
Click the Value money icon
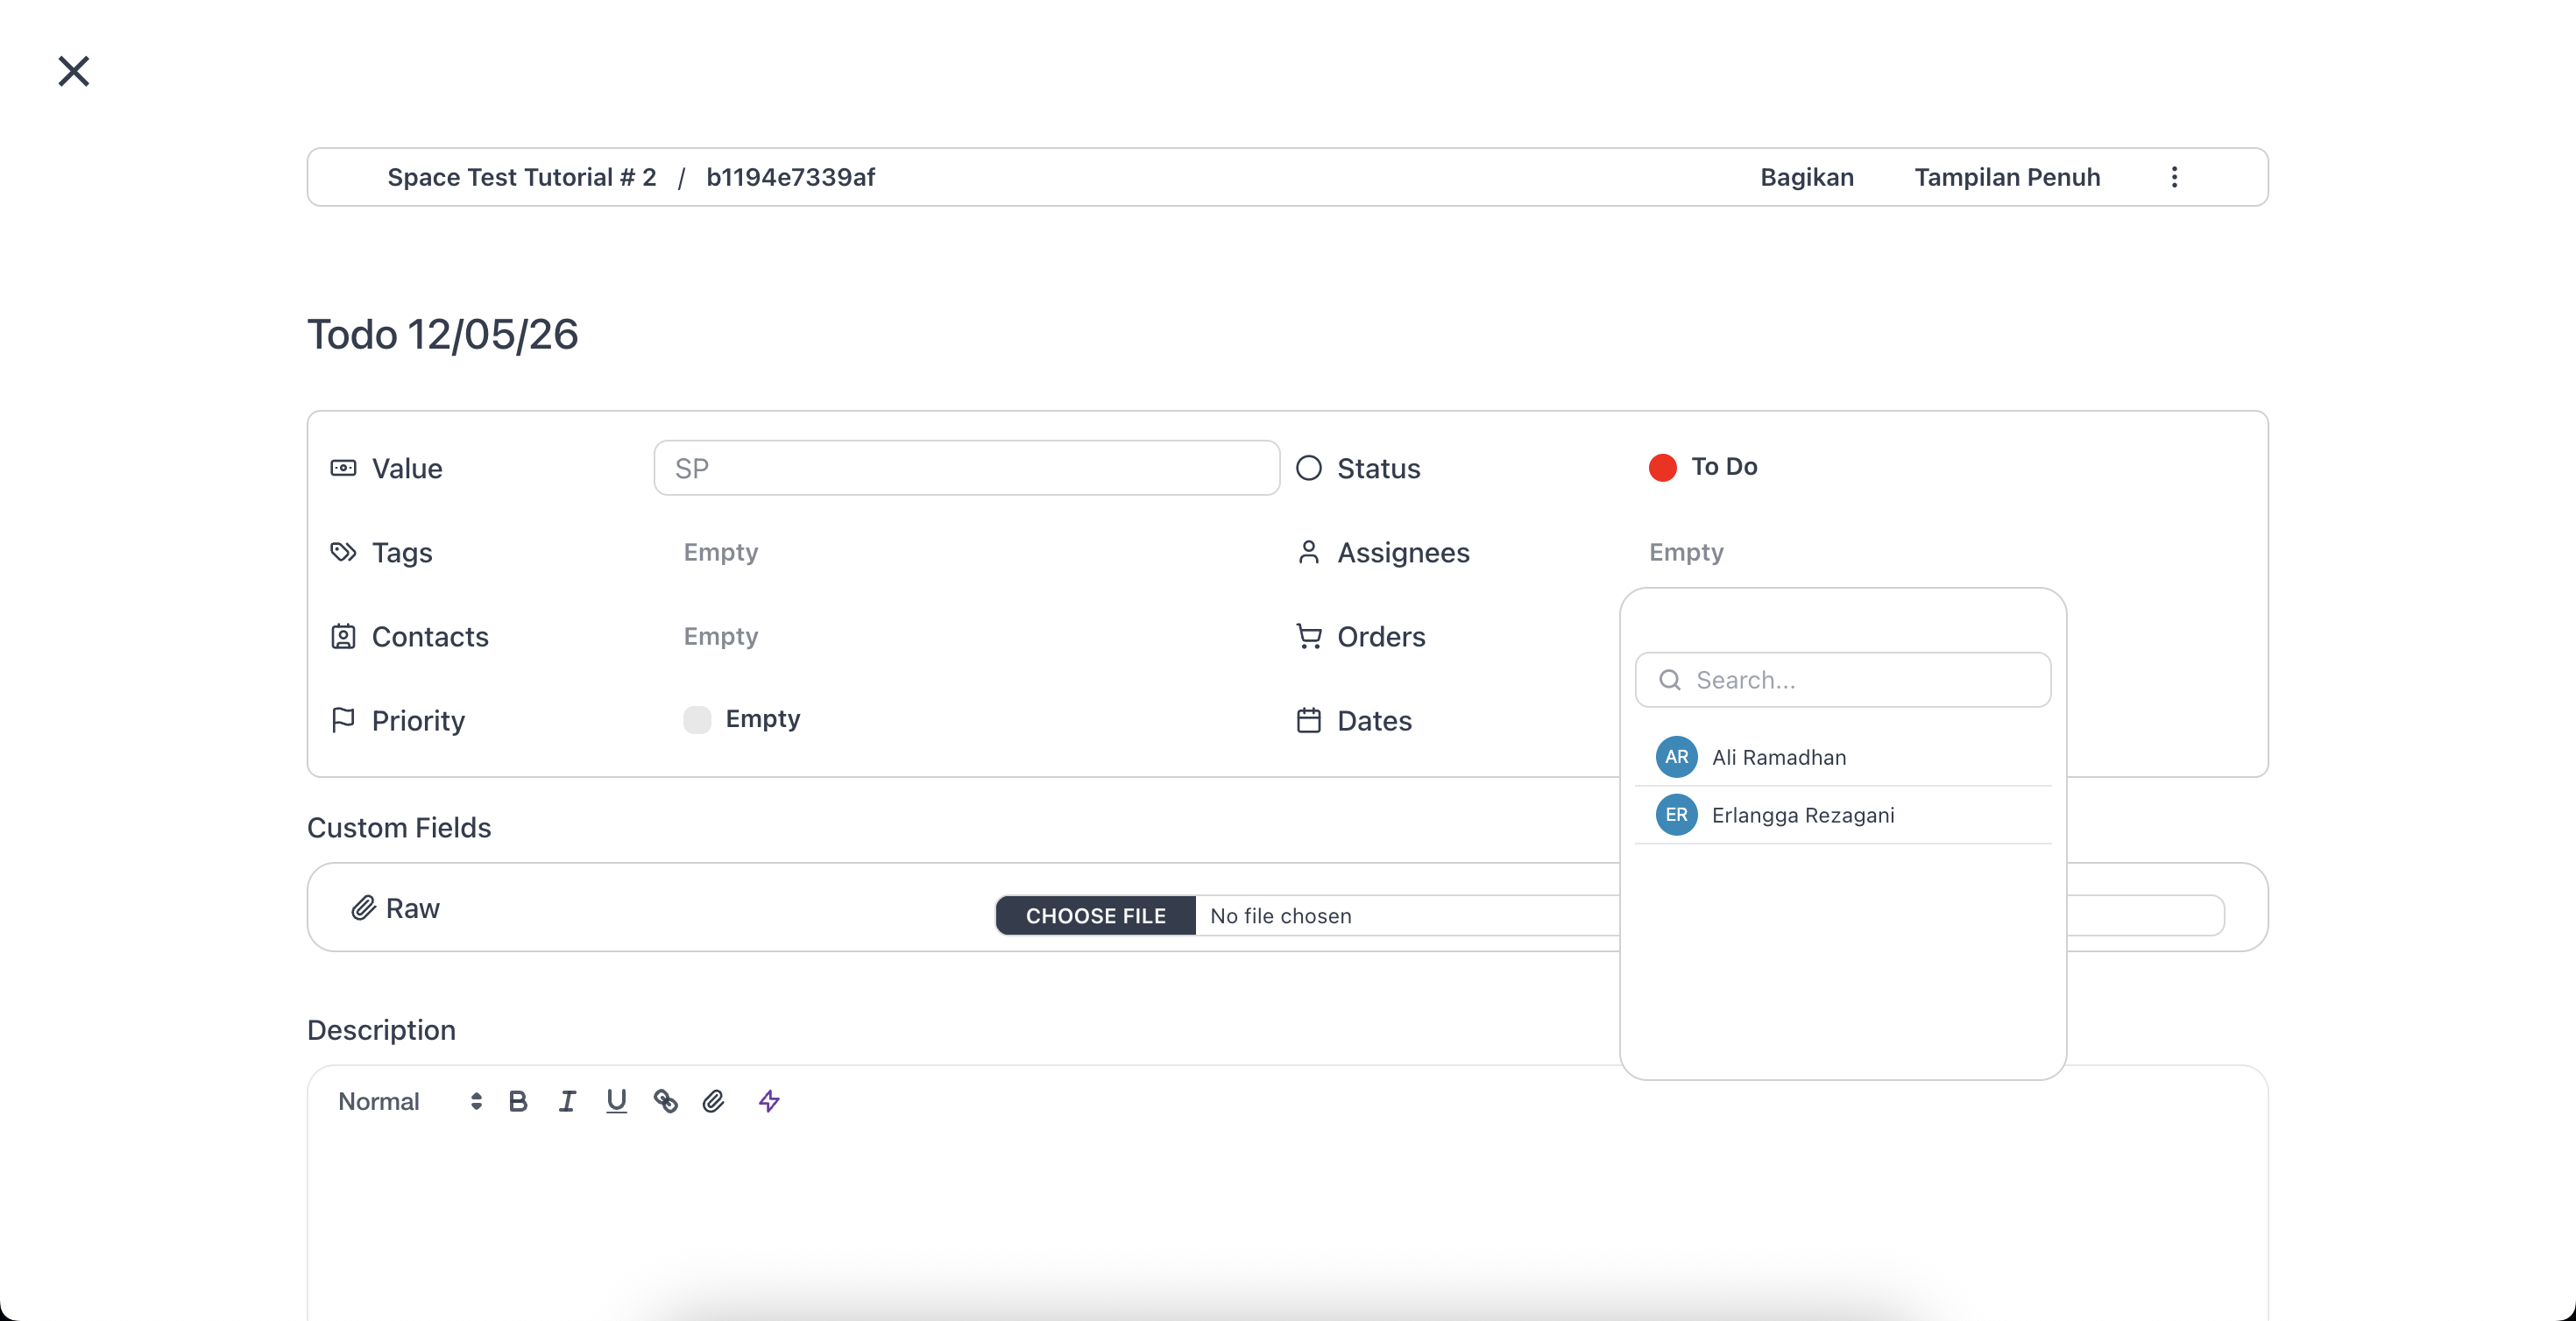343,468
